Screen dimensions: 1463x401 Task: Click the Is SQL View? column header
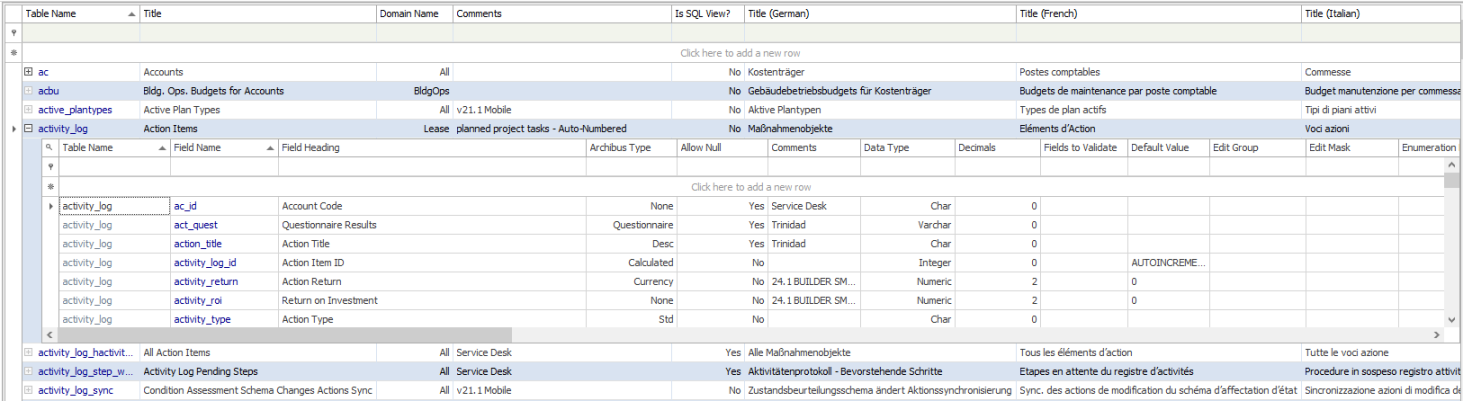707,14
